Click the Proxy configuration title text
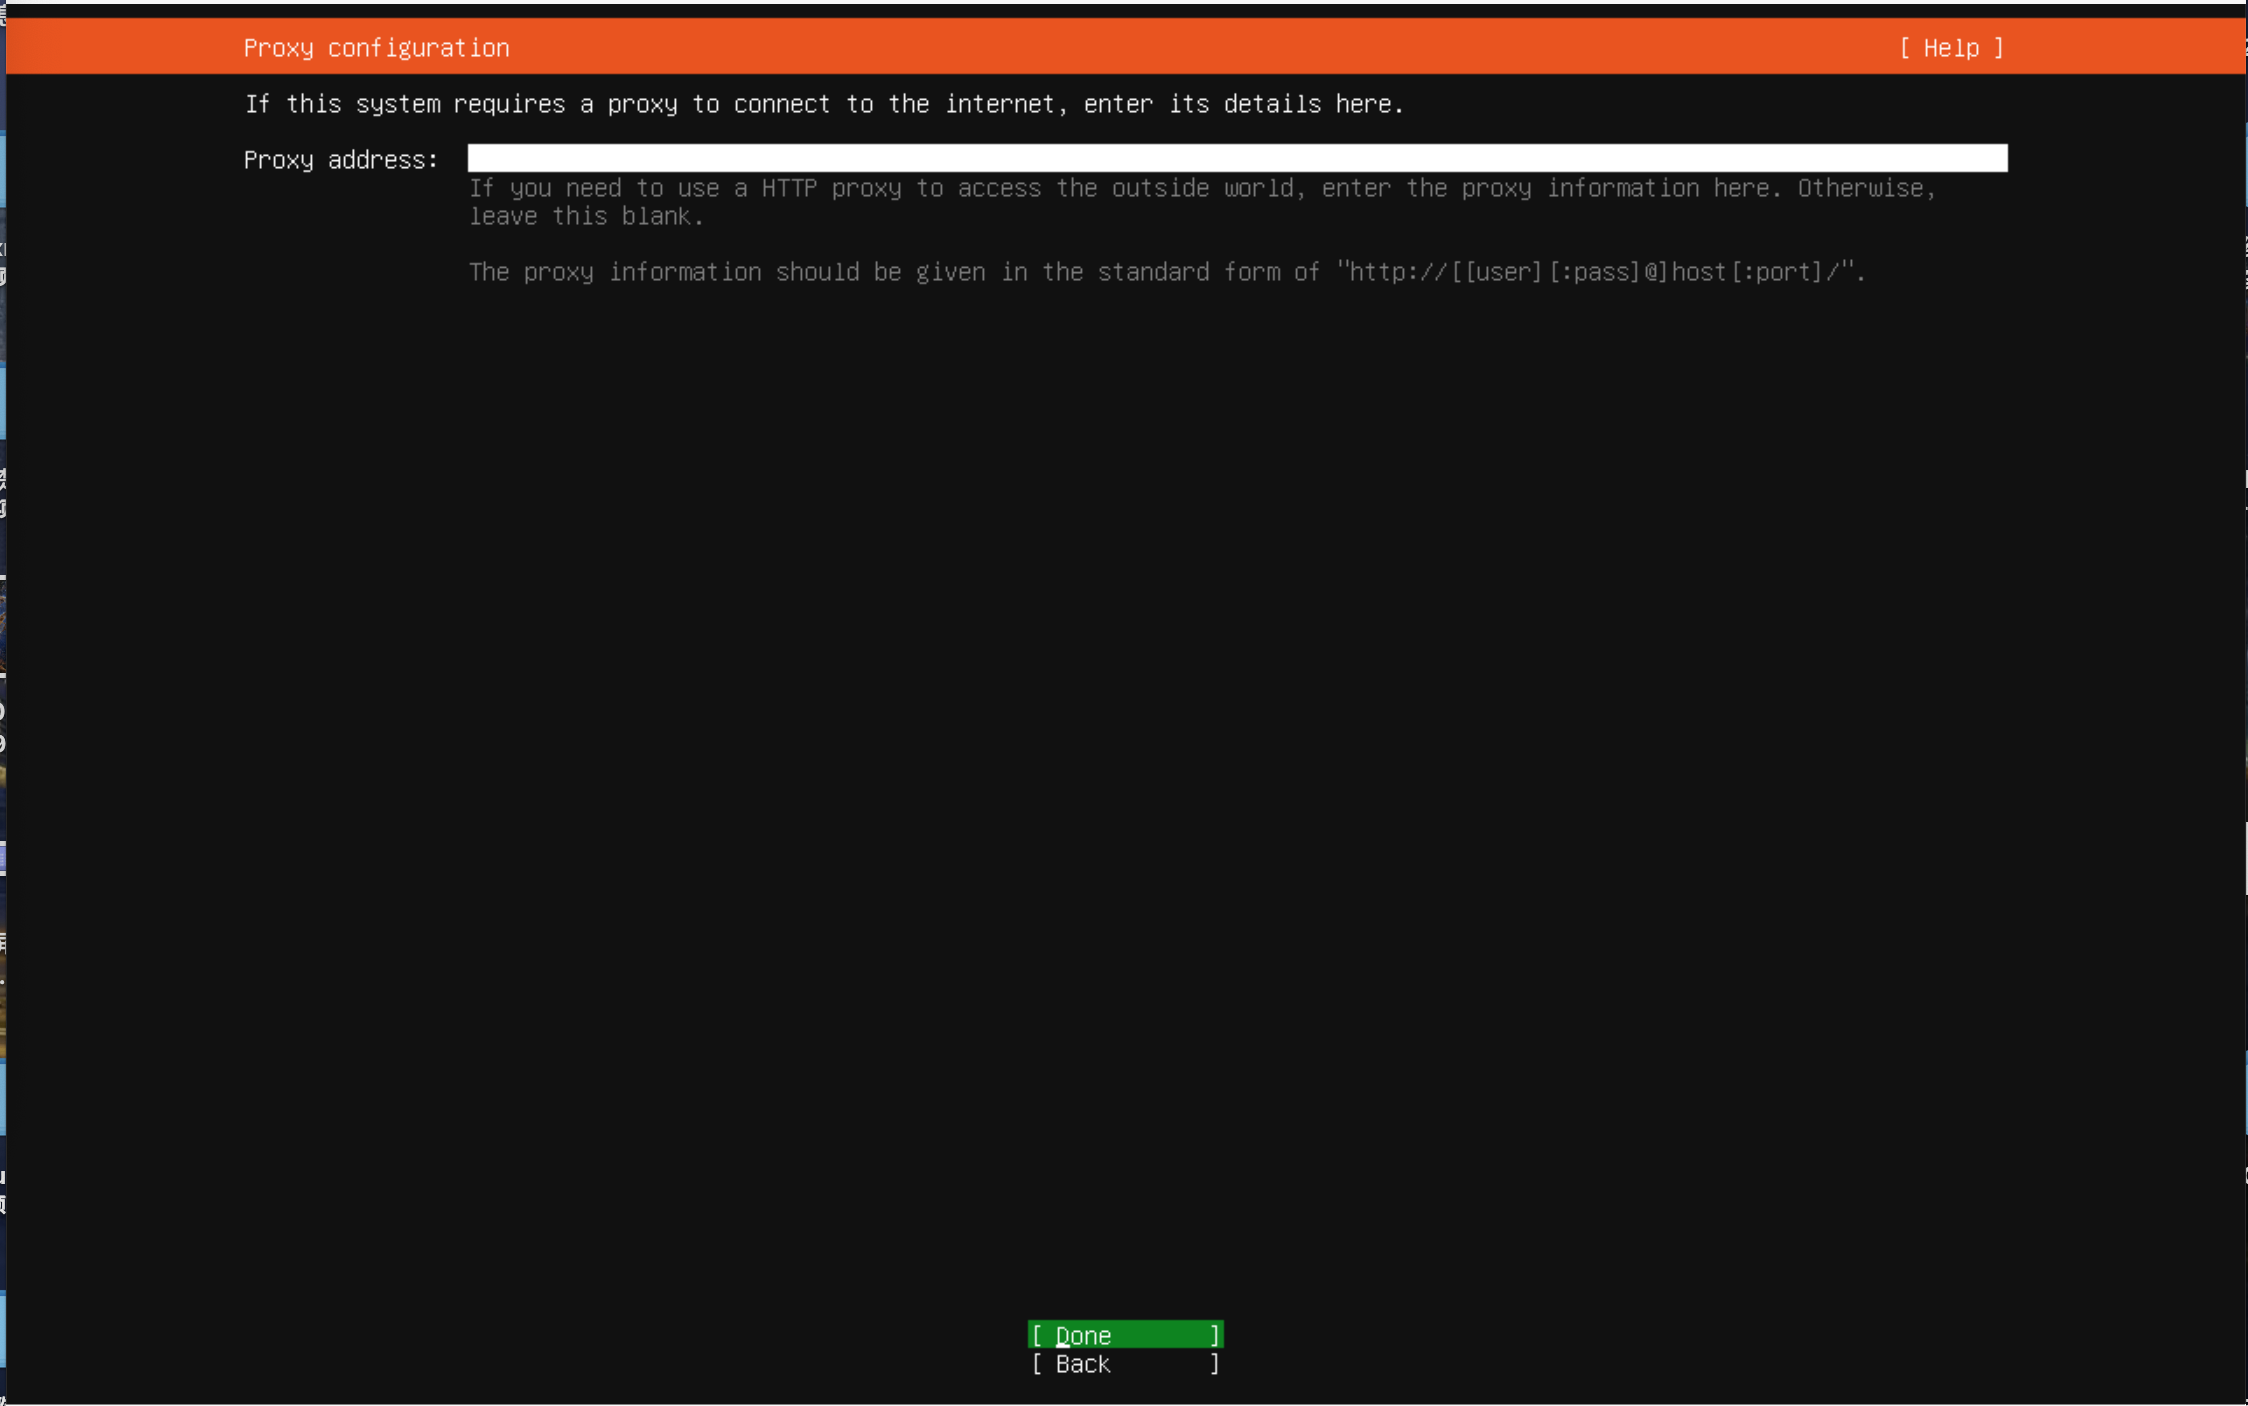This screenshot has width=2248, height=1406. pyautogui.click(x=377, y=47)
